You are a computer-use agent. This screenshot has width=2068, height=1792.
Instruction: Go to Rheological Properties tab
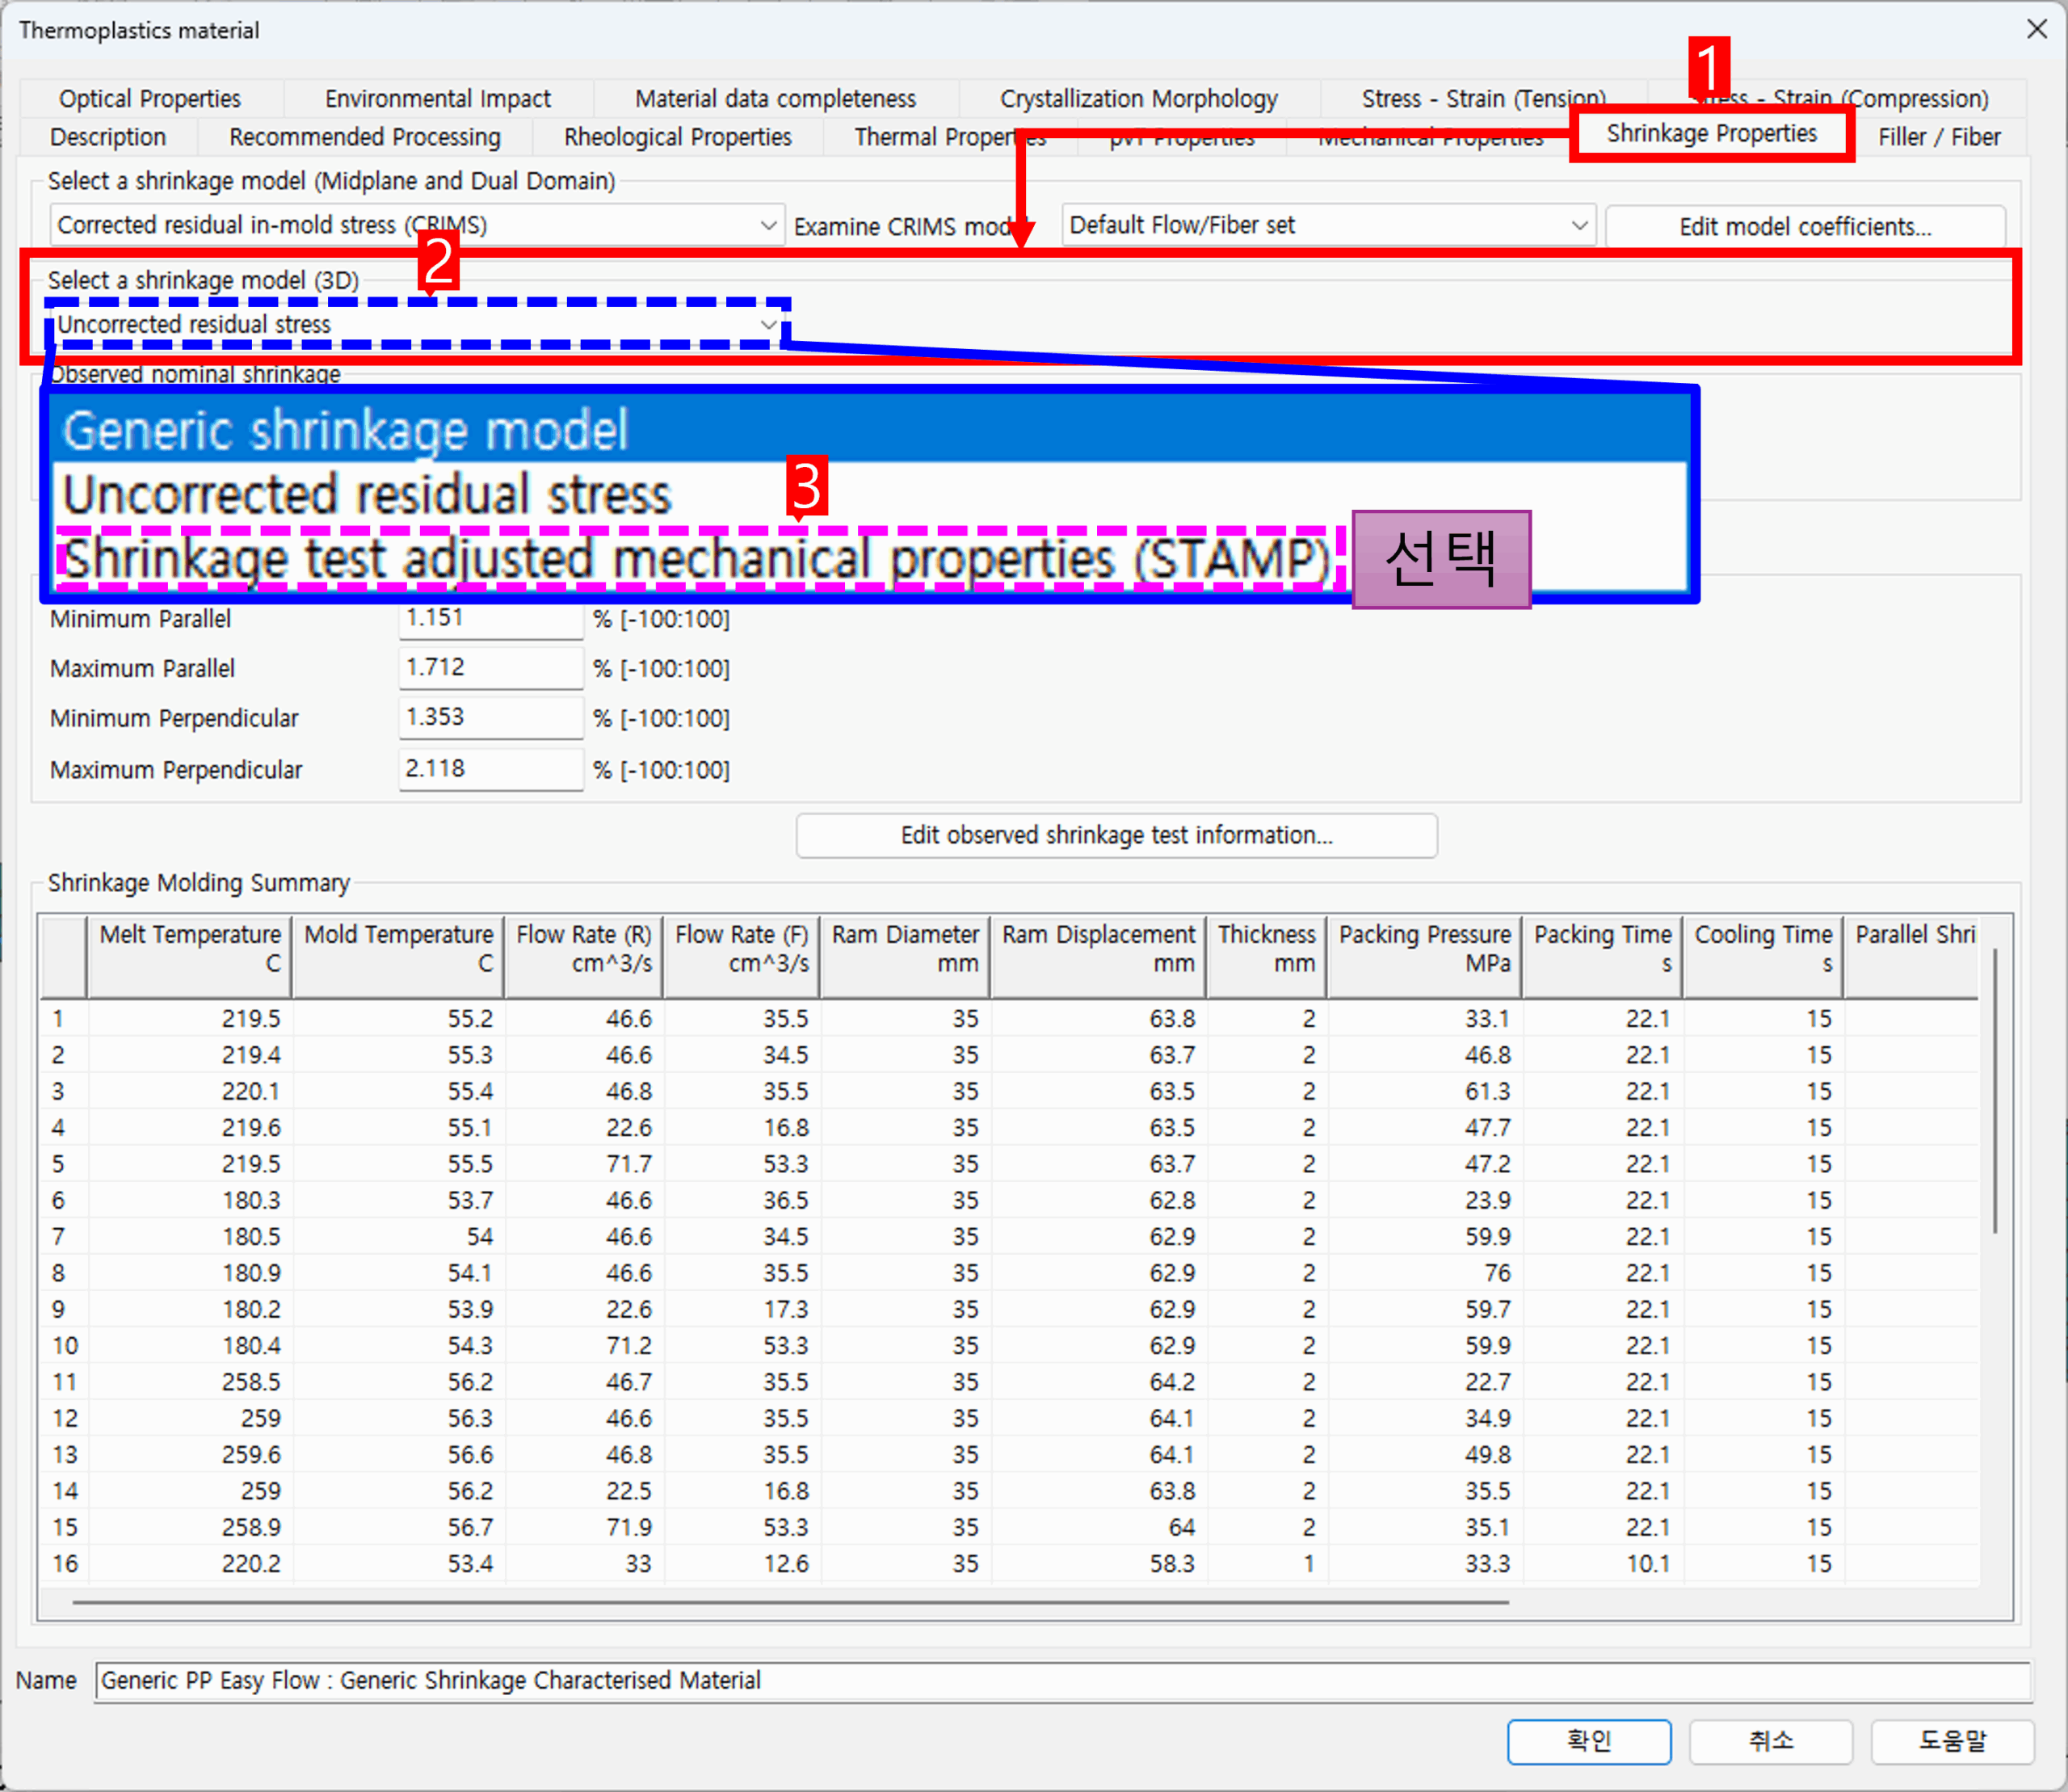677,137
